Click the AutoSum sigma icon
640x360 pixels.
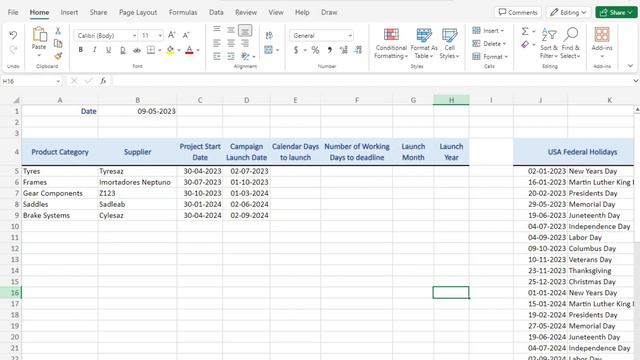525,31
